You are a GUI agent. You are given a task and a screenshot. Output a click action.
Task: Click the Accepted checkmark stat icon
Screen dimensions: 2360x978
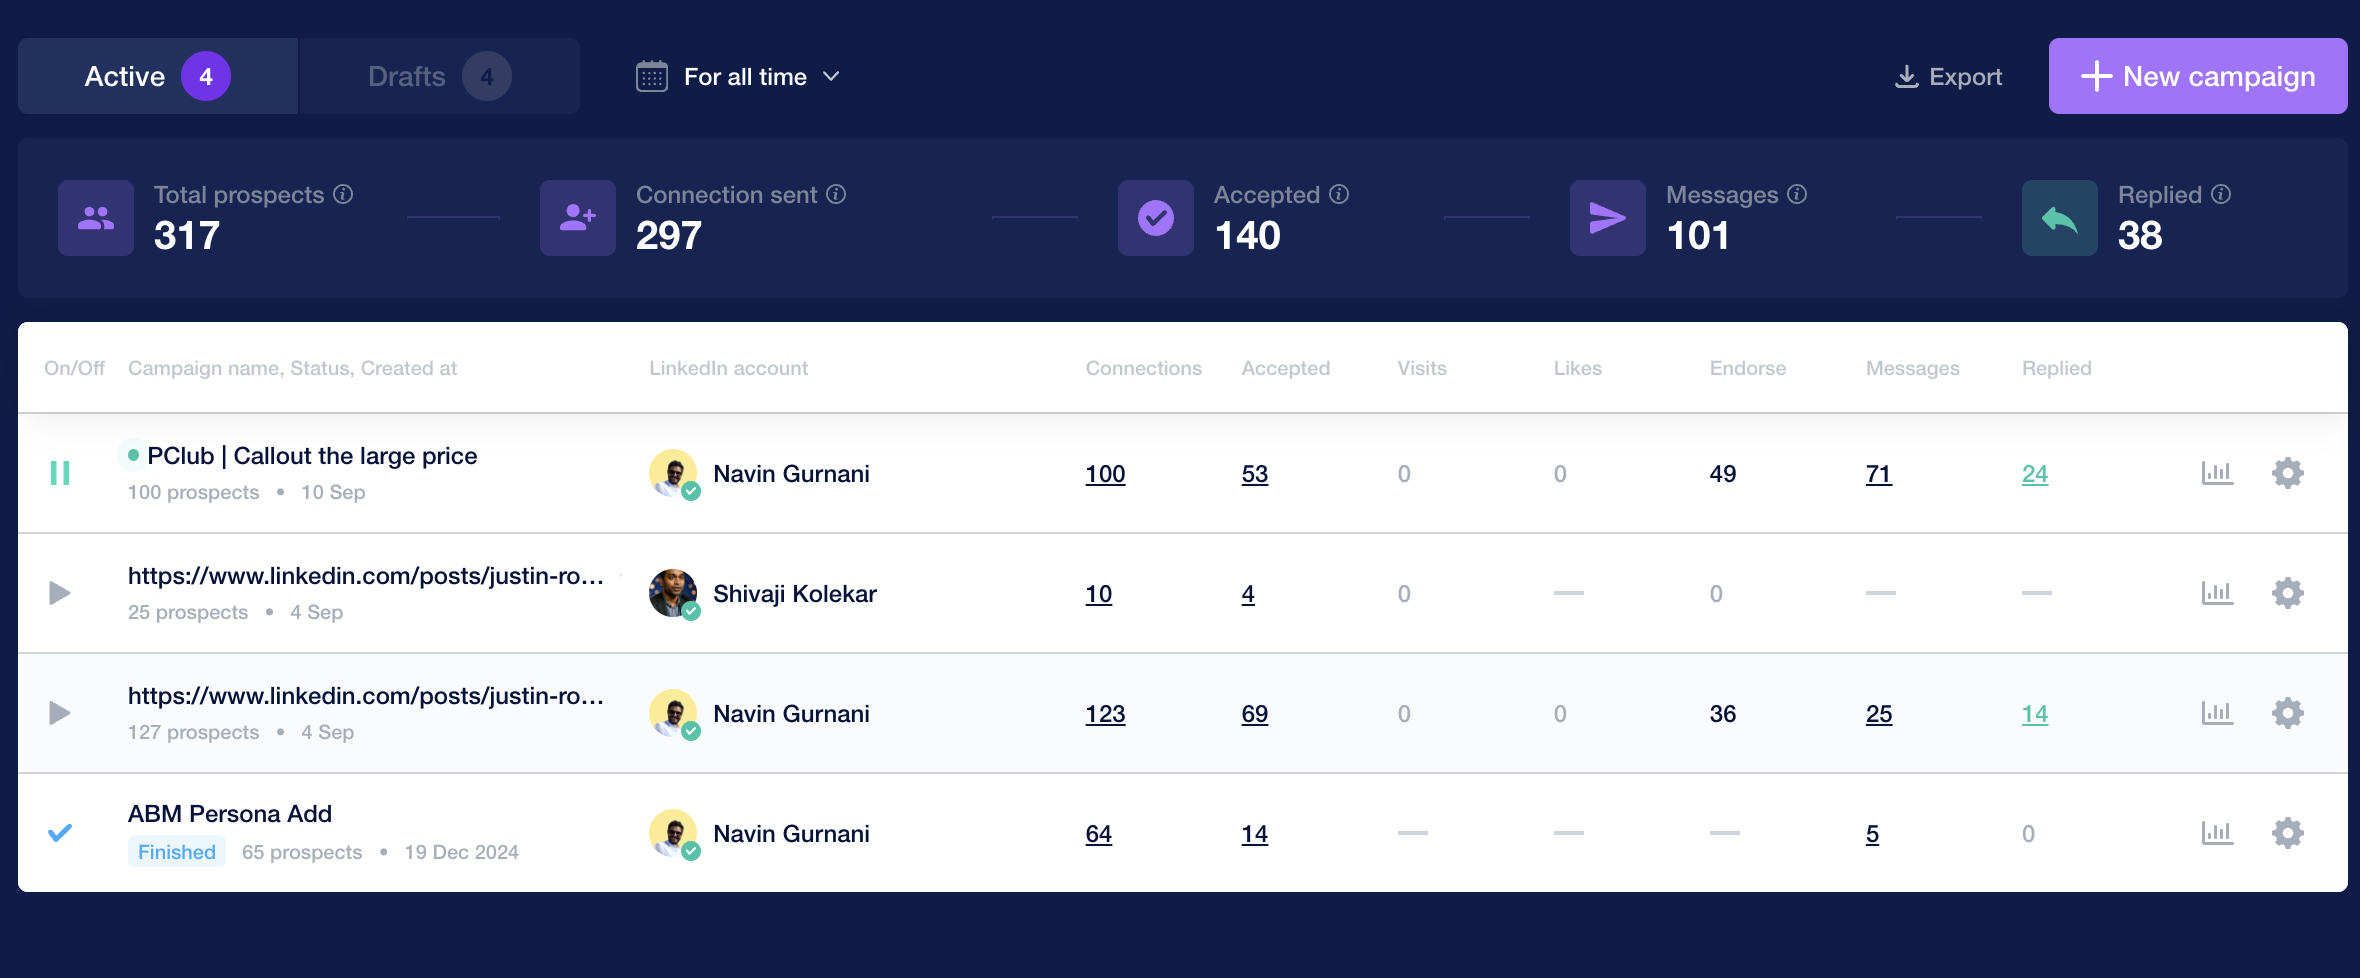1155,217
